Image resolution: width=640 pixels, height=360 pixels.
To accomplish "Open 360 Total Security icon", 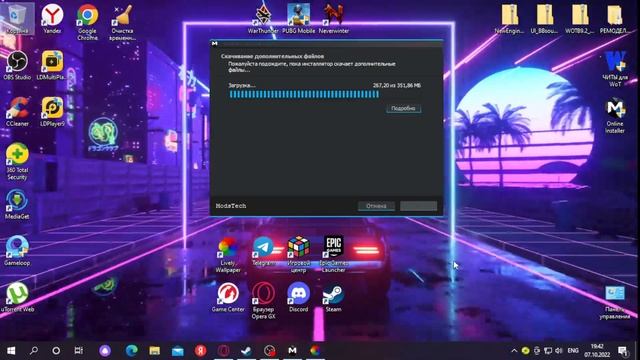I will point(17,161).
